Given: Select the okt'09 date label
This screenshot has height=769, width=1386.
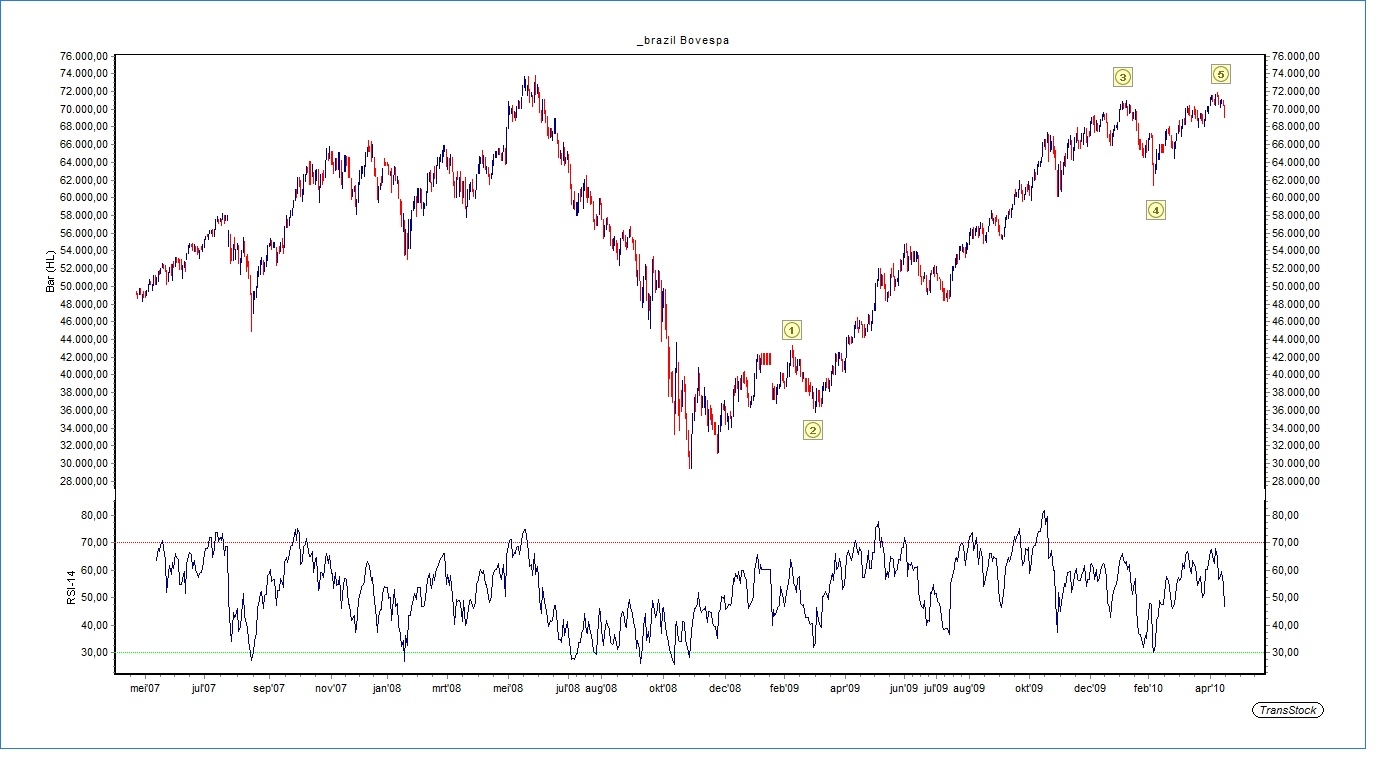Looking at the screenshot, I should [x=1029, y=688].
